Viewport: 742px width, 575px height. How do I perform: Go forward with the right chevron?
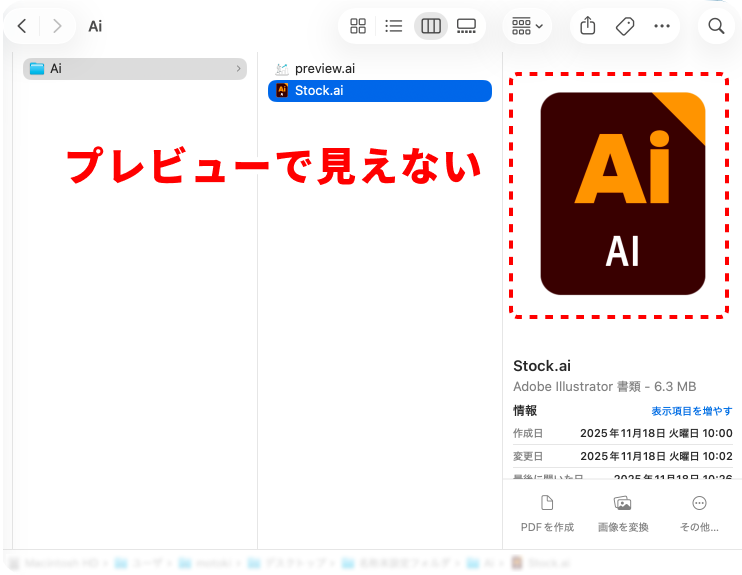point(57,26)
